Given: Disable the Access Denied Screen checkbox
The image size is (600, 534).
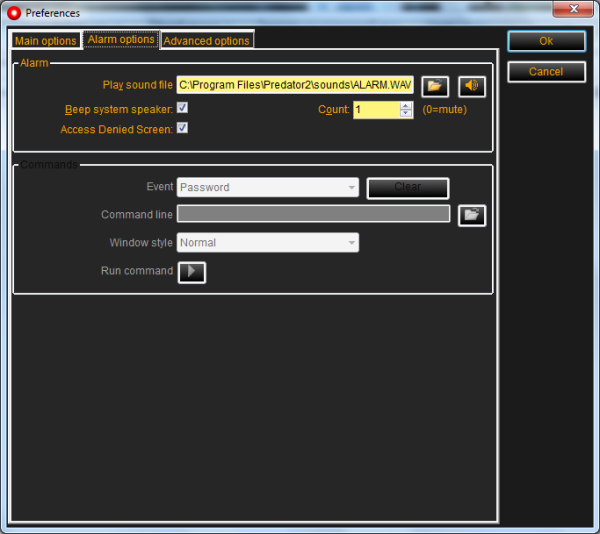Looking at the screenshot, I should [x=183, y=128].
